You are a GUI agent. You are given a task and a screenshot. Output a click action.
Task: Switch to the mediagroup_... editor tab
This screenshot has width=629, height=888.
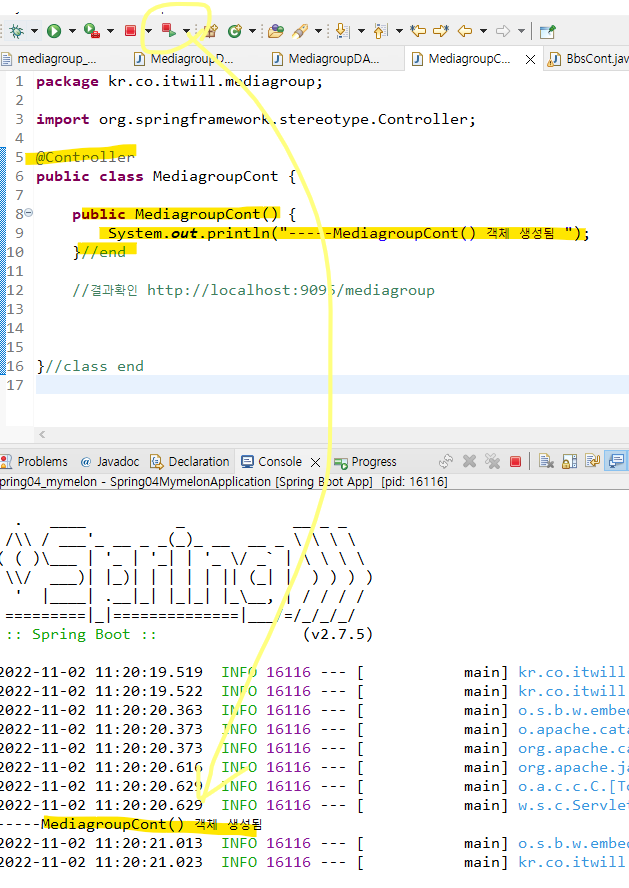click(50, 58)
